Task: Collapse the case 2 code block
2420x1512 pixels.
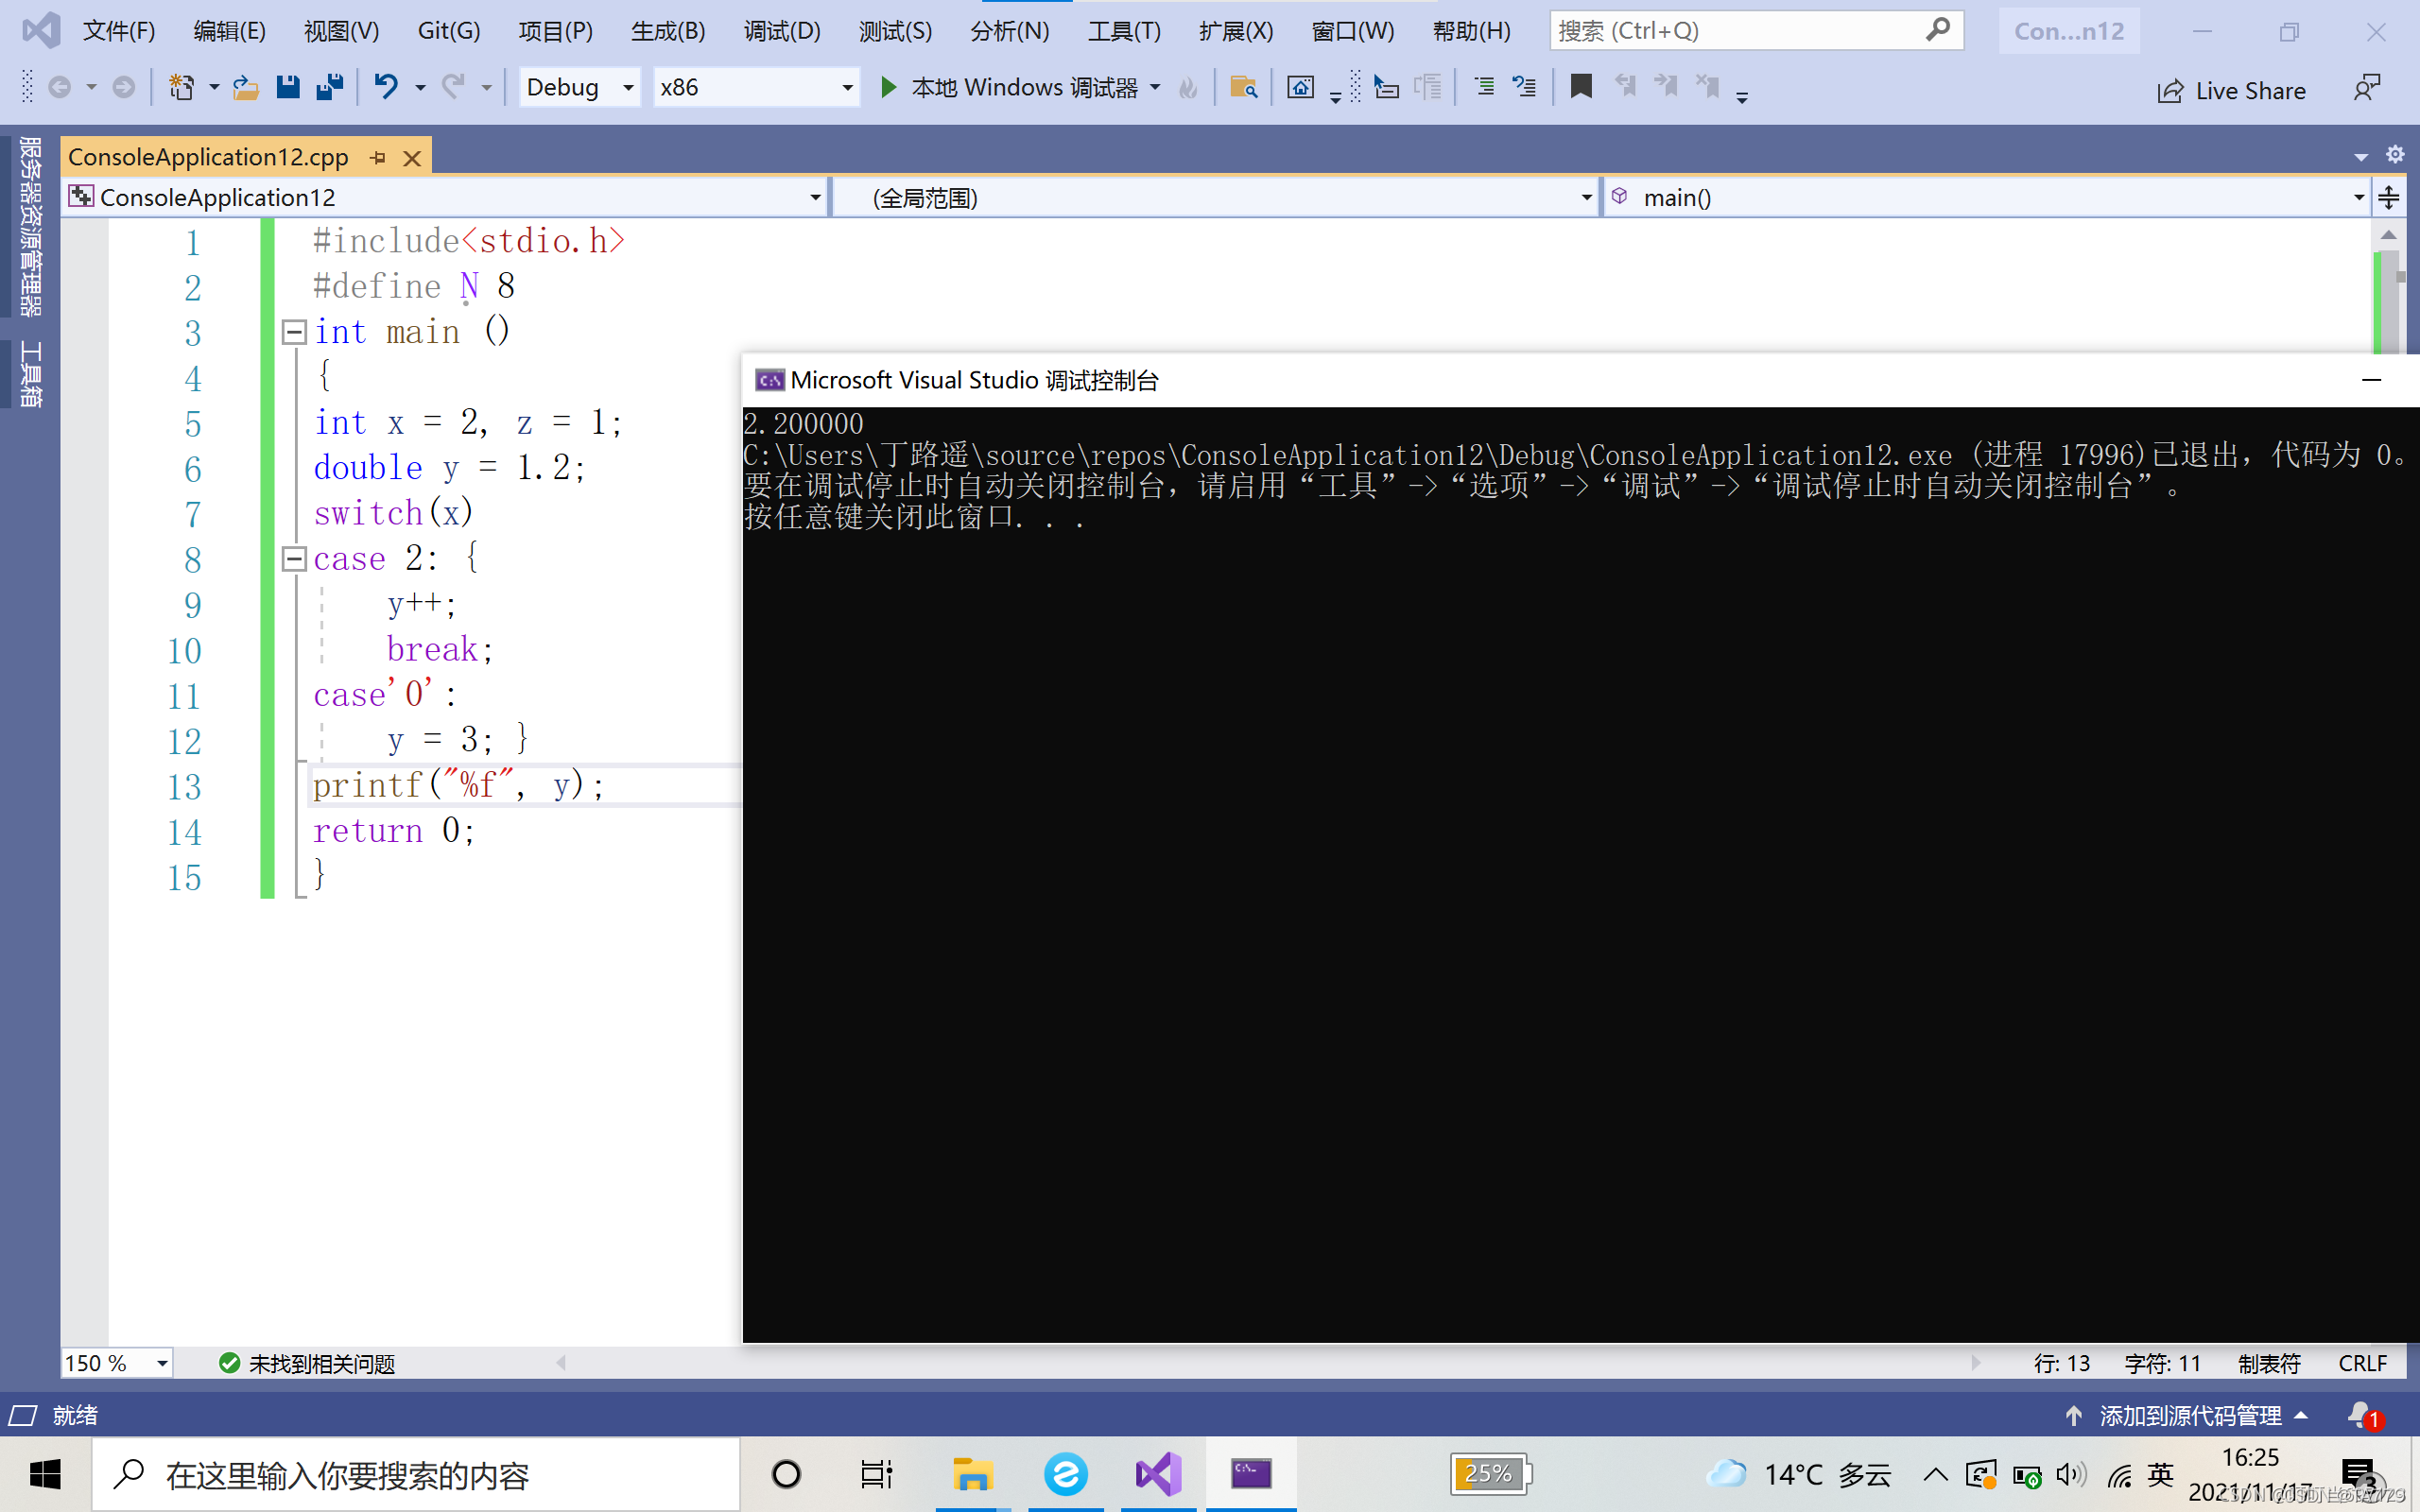Action: pyautogui.click(x=294, y=559)
